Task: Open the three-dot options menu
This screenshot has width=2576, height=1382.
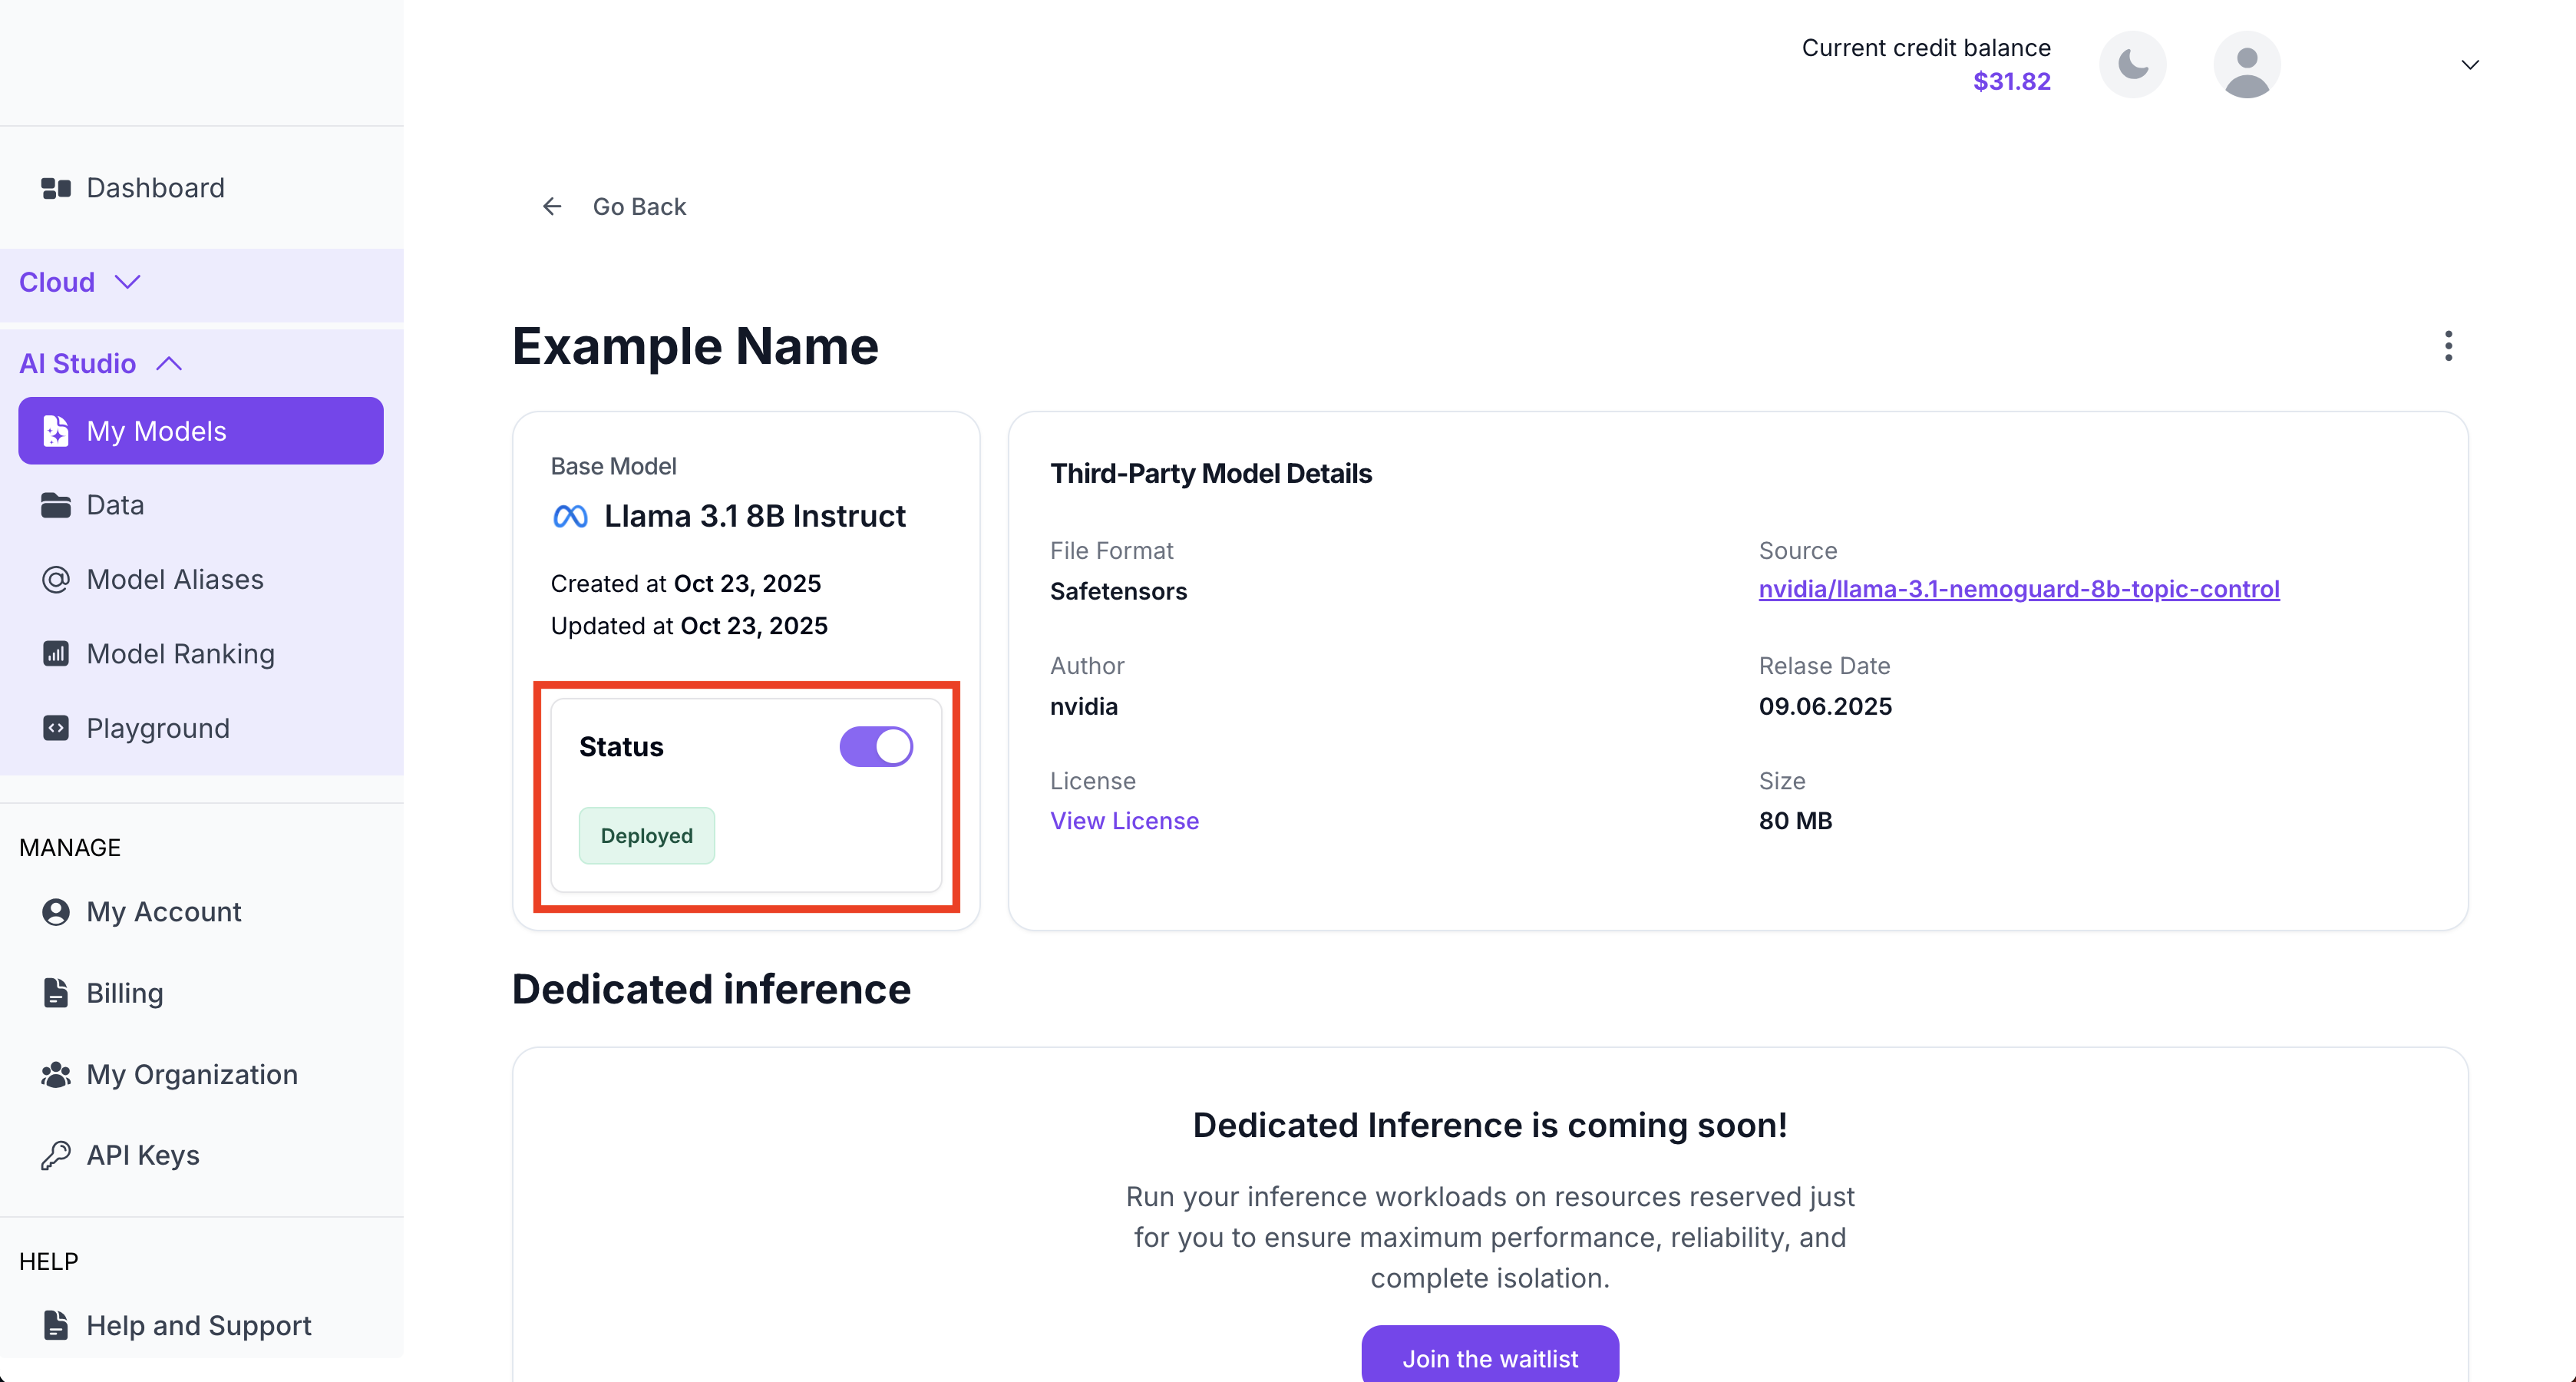Action: click(x=2448, y=346)
